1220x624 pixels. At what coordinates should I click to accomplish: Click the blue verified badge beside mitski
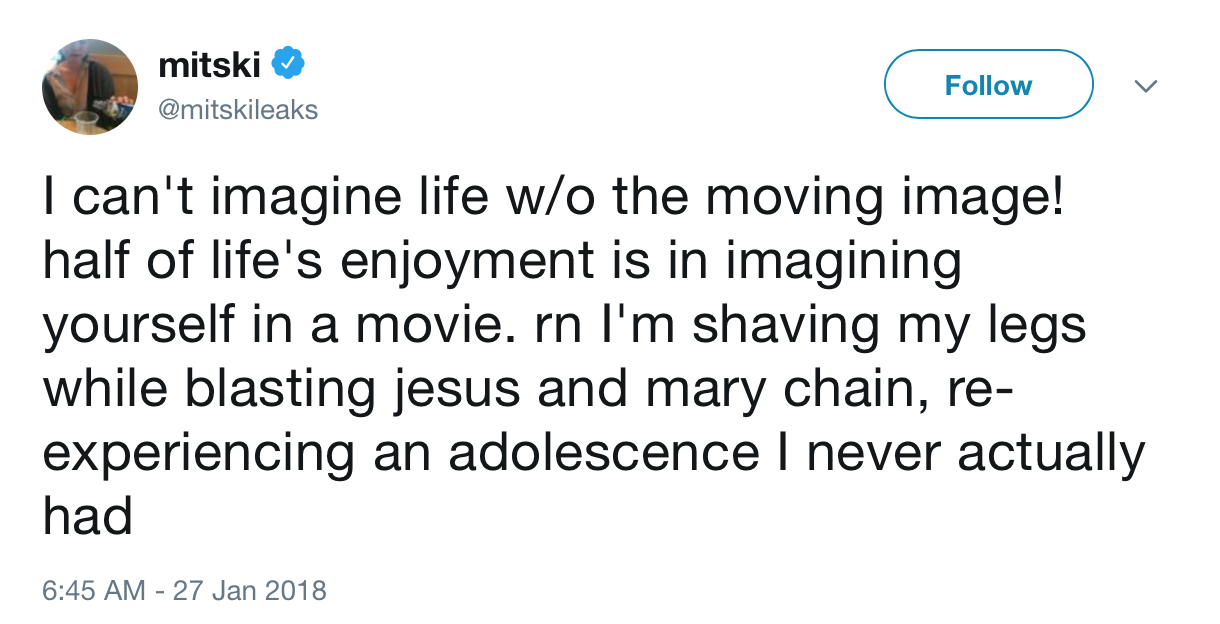tap(290, 64)
